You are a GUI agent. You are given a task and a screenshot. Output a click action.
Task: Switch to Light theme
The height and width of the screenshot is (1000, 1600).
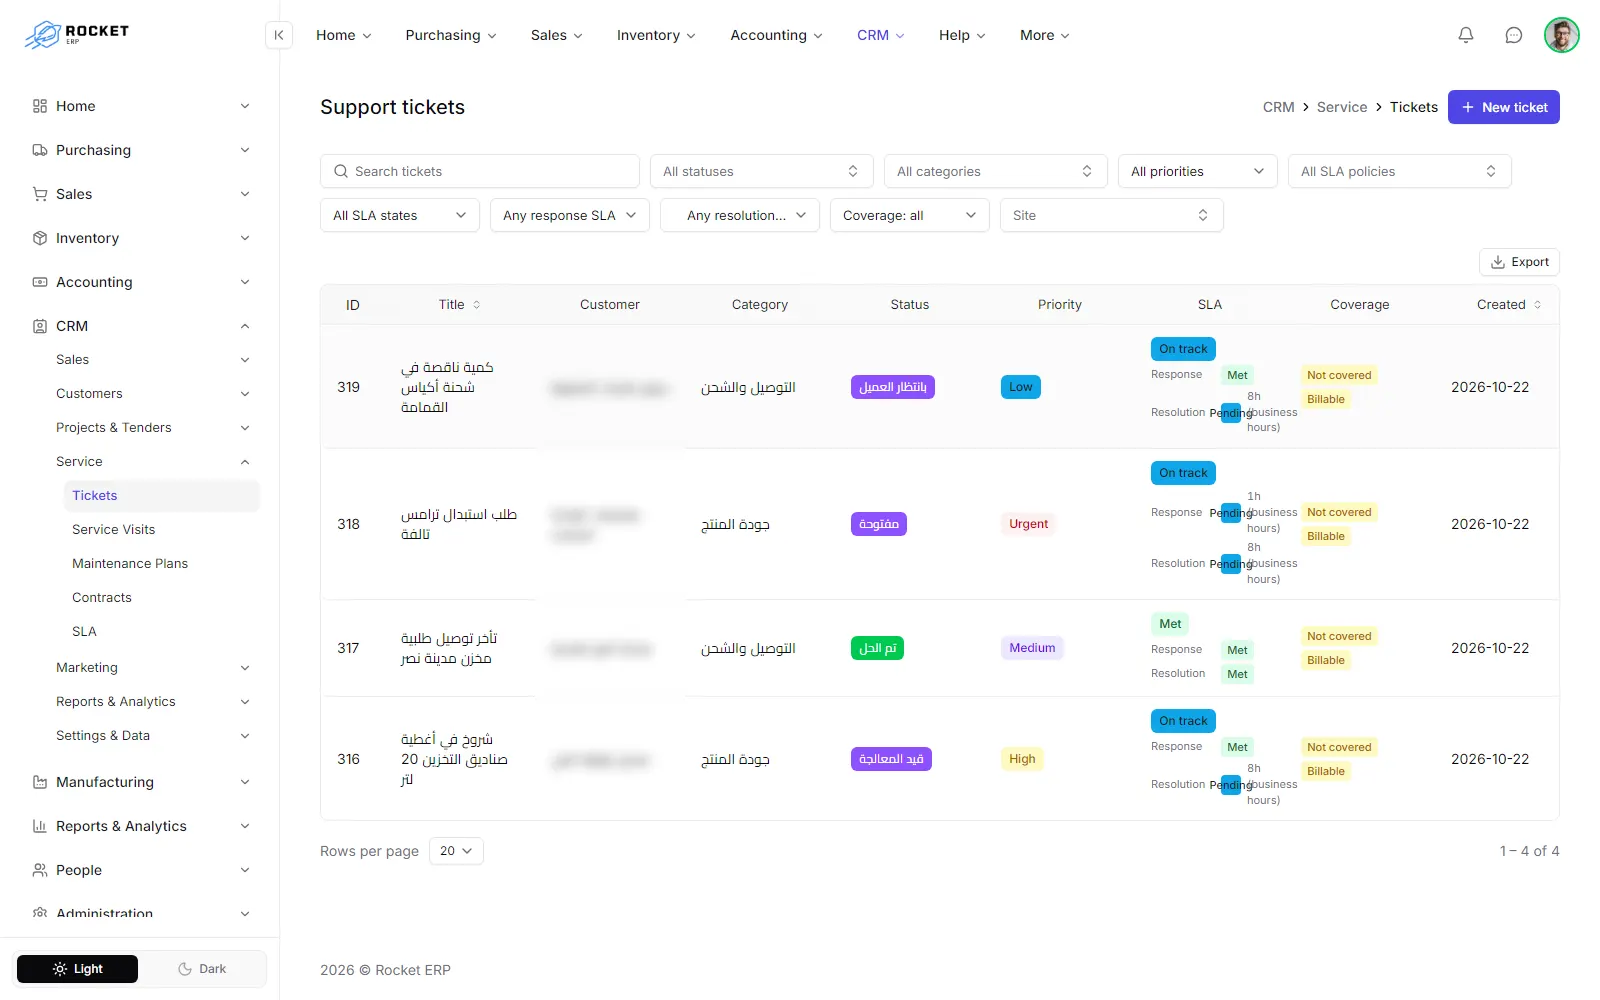tap(78, 969)
